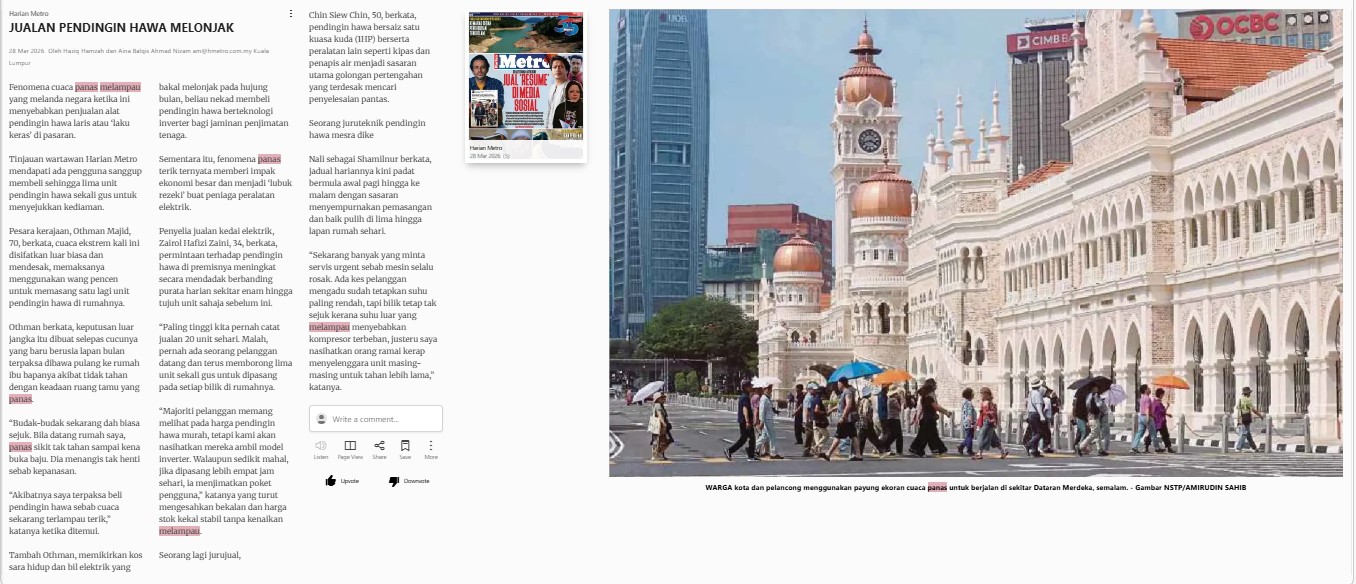Click the Harian Metro label above headline
This screenshot has height=584, width=1356.
28,14
